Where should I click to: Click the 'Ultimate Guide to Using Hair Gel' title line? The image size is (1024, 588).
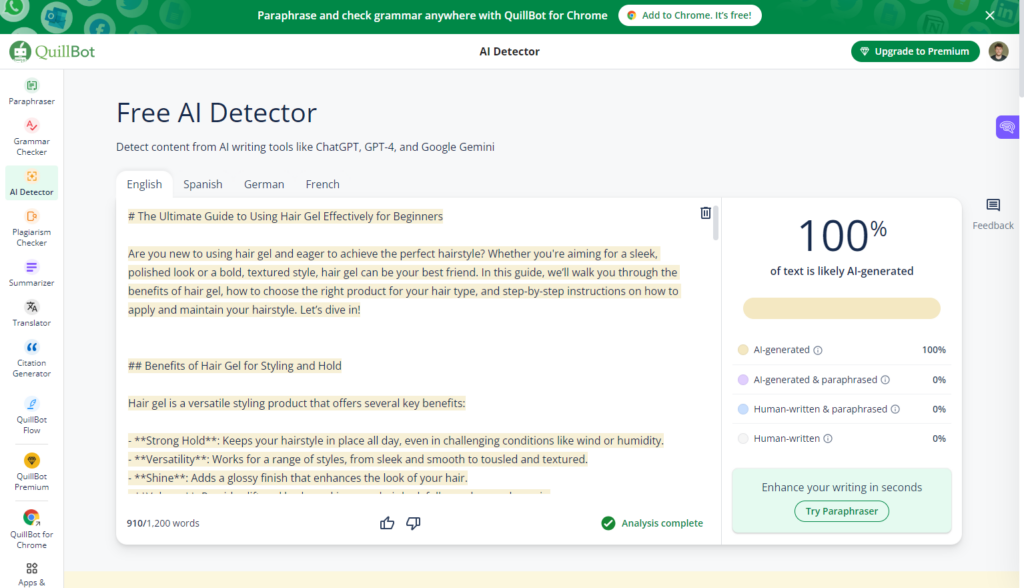pos(285,216)
